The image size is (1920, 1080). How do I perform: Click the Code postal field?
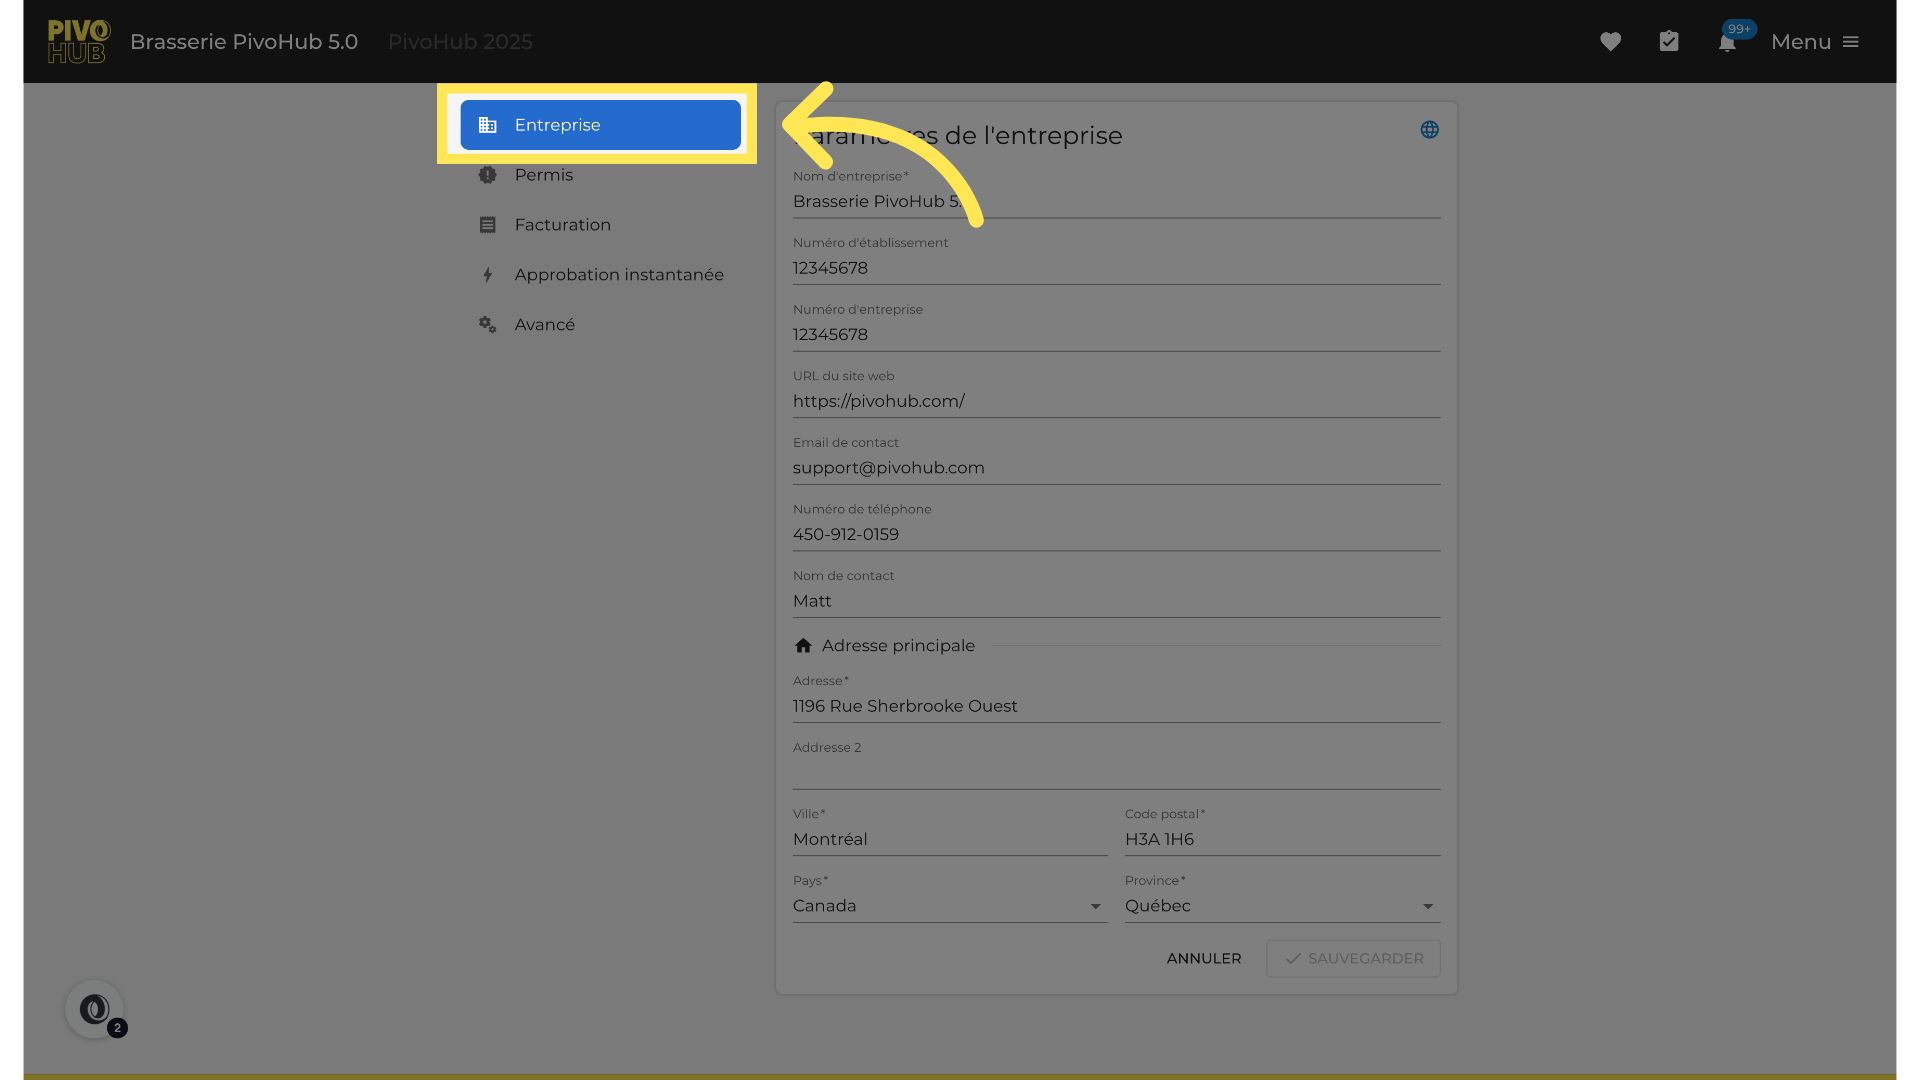[x=1281, y=840]
